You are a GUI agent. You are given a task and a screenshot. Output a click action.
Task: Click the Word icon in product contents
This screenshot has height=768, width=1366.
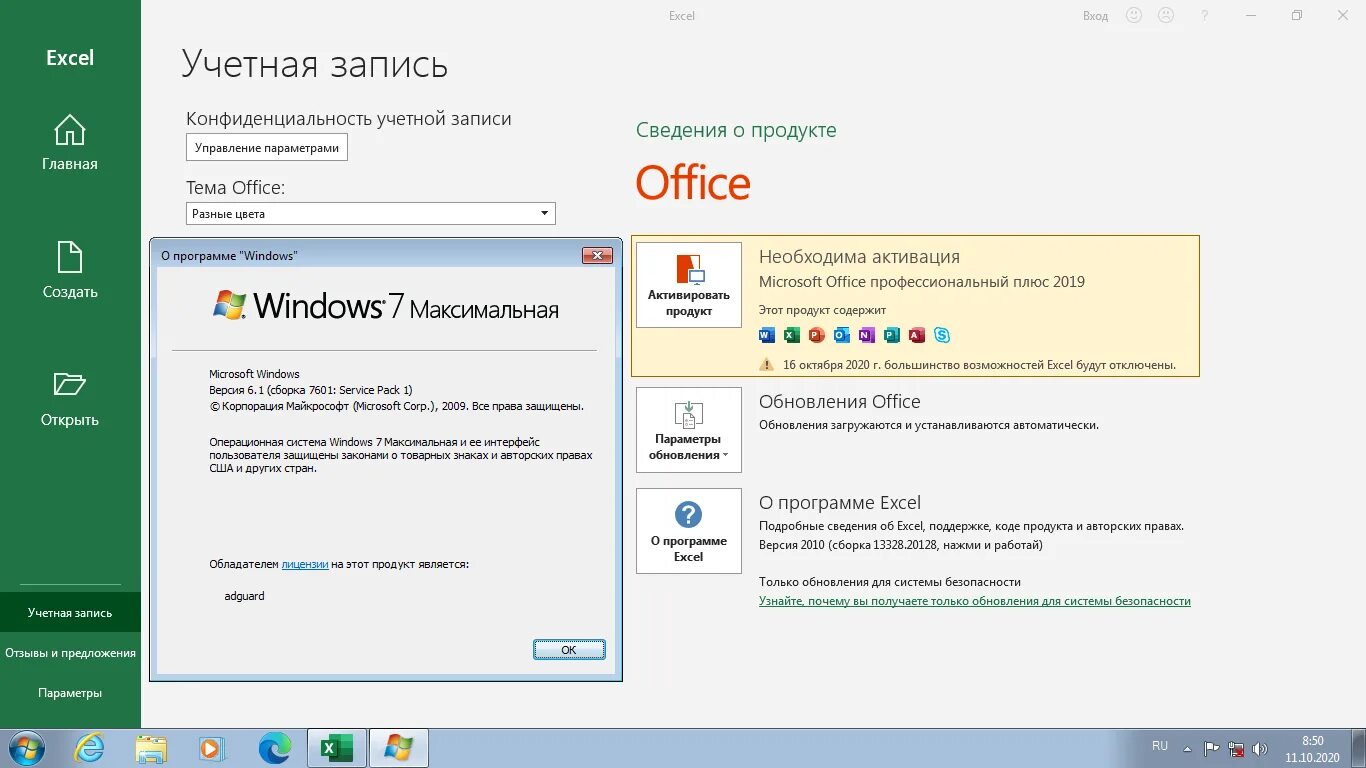click(x=766, y=335)
